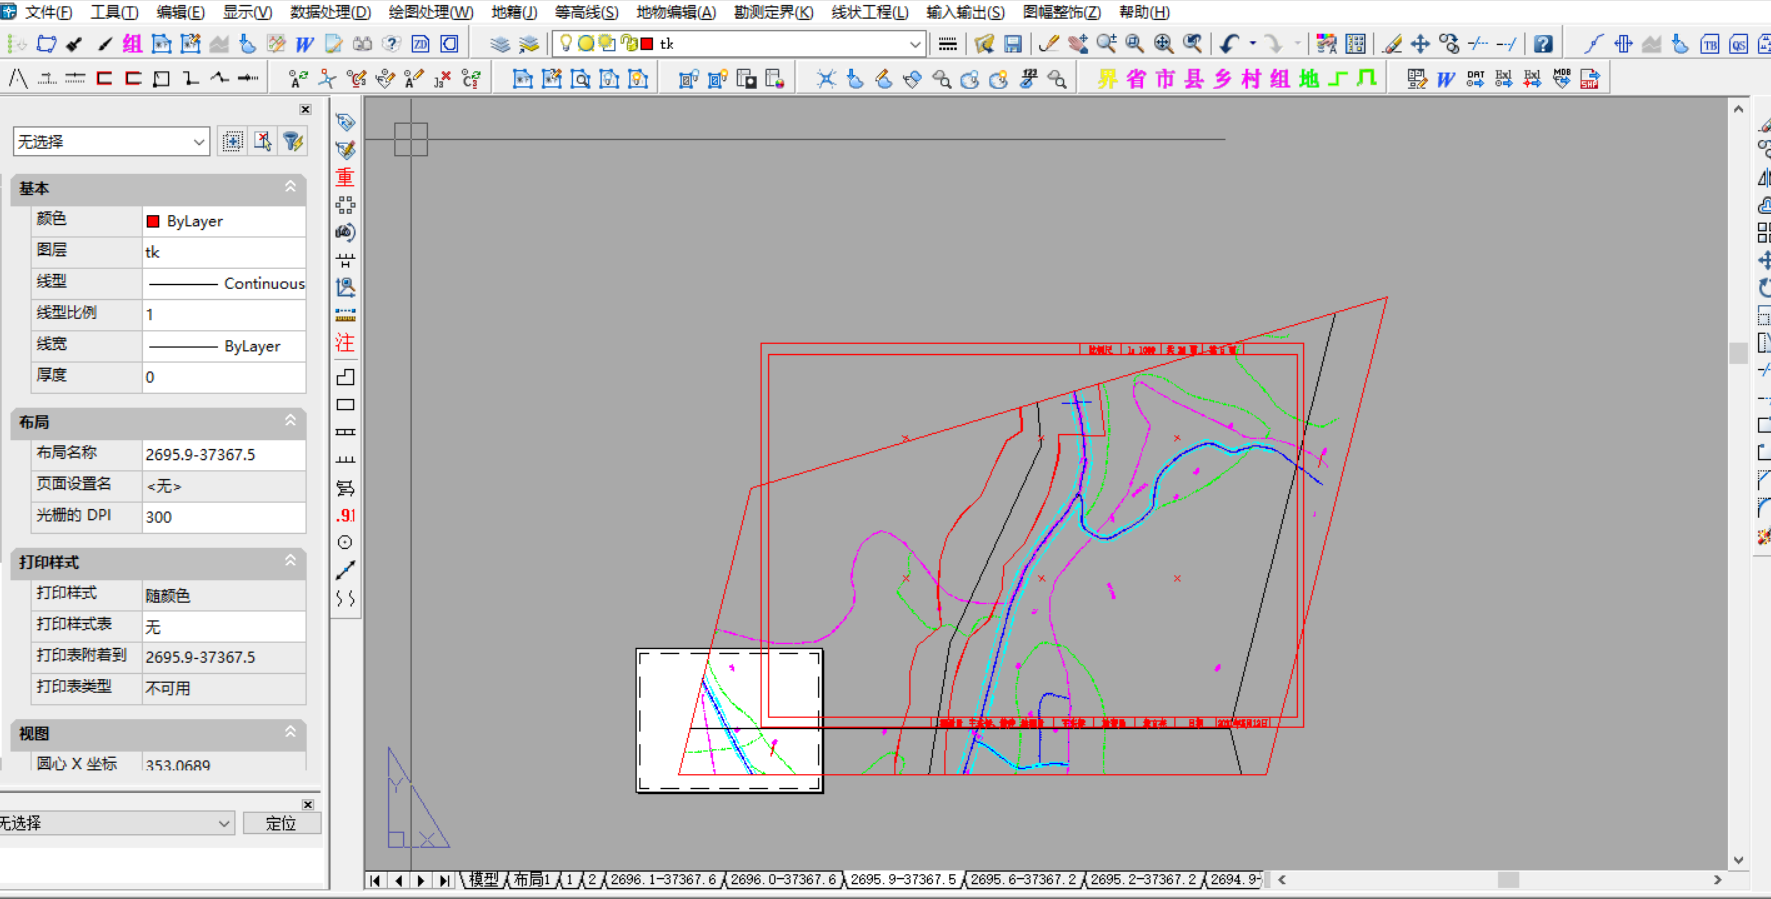Click the filter funnel icon in properties panel
The image size is (1771, 899).
coord(293,142)
